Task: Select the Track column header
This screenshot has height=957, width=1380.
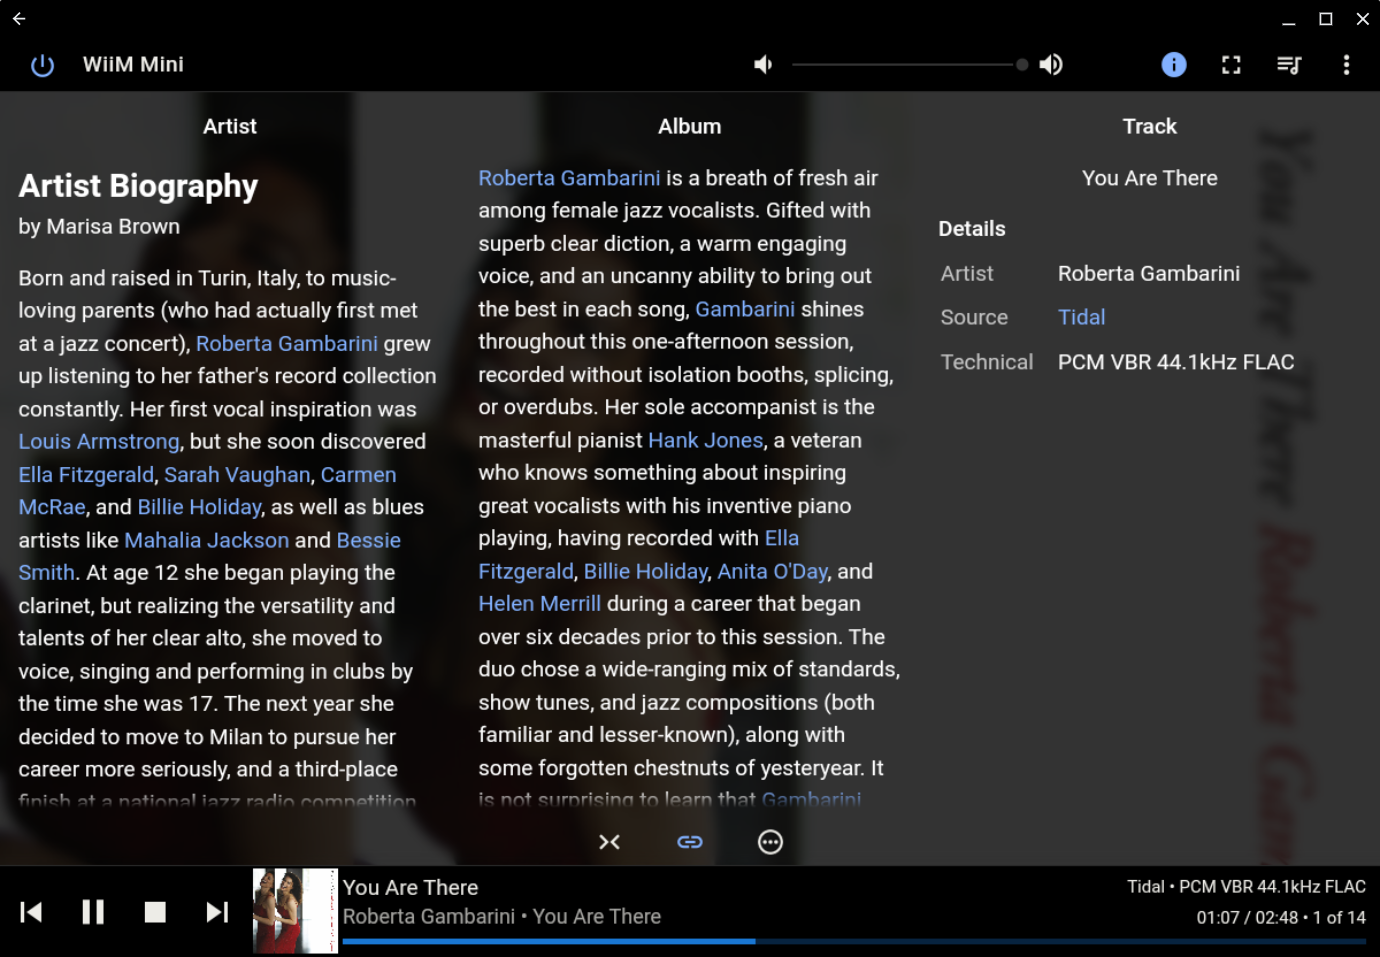Action: click(x=1150, y=126)
